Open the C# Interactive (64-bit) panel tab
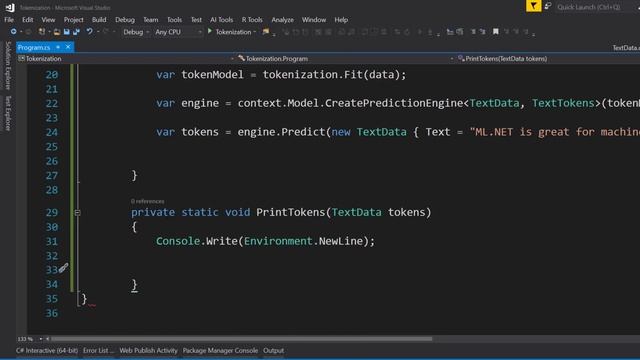640x360 pixels. (47, 350)
